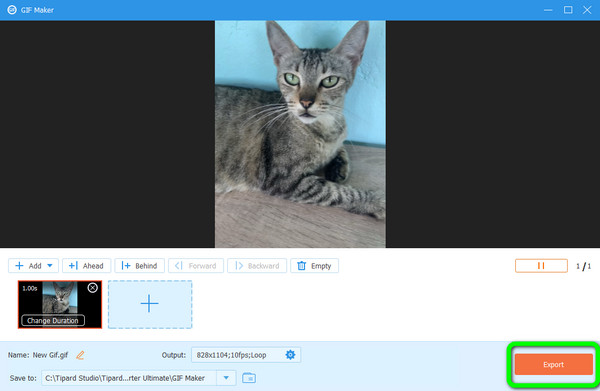Click the GIF Maker logo icon
Screen dimensions: 600x391
tap(12, 10)
